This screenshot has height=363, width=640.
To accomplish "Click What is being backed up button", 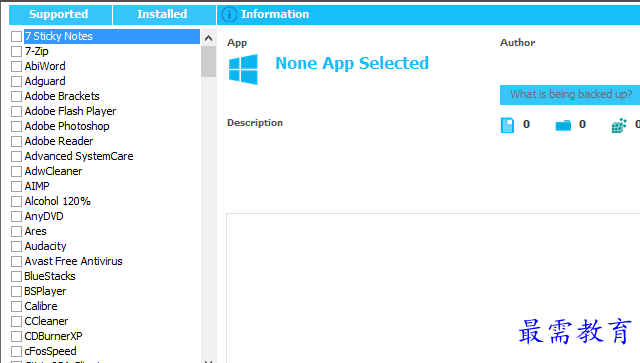I will (571, 94).
